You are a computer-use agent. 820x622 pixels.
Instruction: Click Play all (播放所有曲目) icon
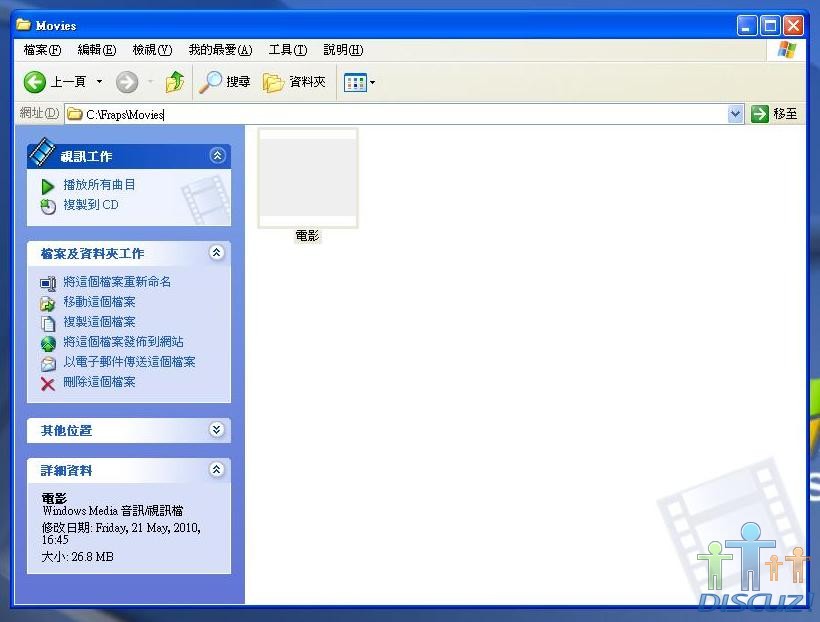coord(48,185)
